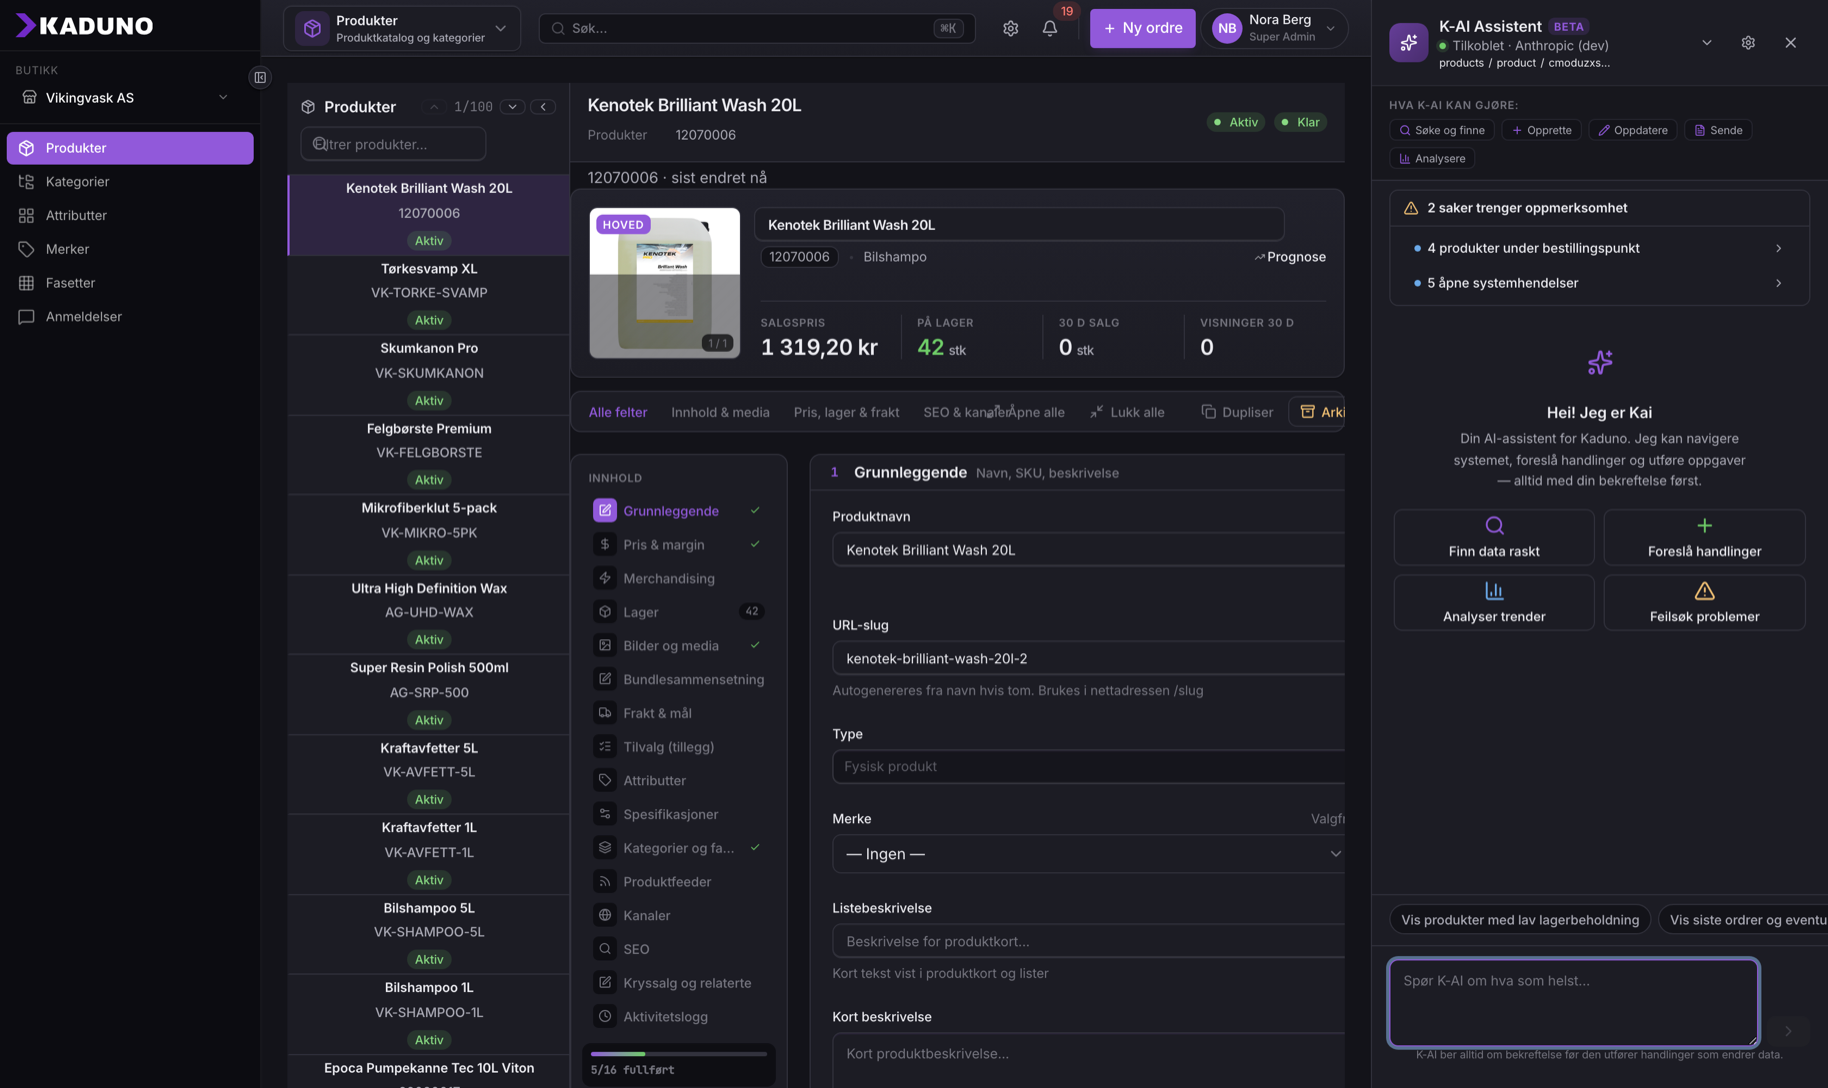Click the Kaduno logo
Screen dimensions: 1828x1088
(85, 26)
